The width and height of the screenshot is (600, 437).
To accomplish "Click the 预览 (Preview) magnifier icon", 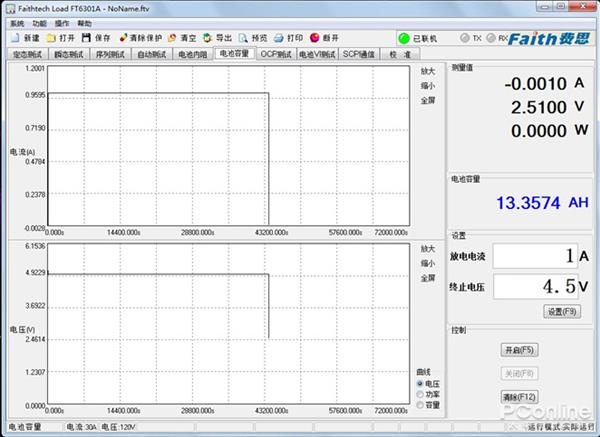I will click(x=243, y=38).
